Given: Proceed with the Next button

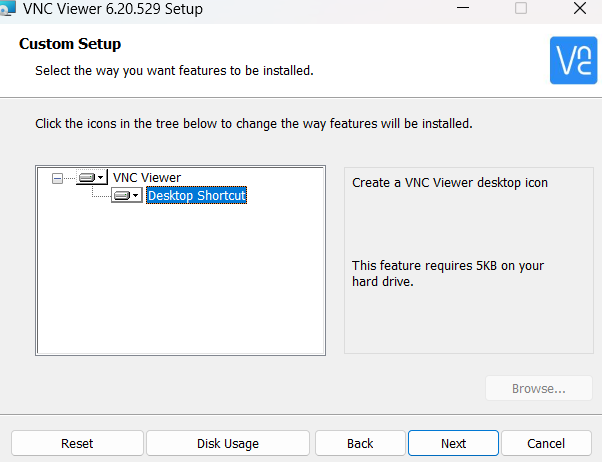Looking at the screenshot, I should click(x=453, y=443).
